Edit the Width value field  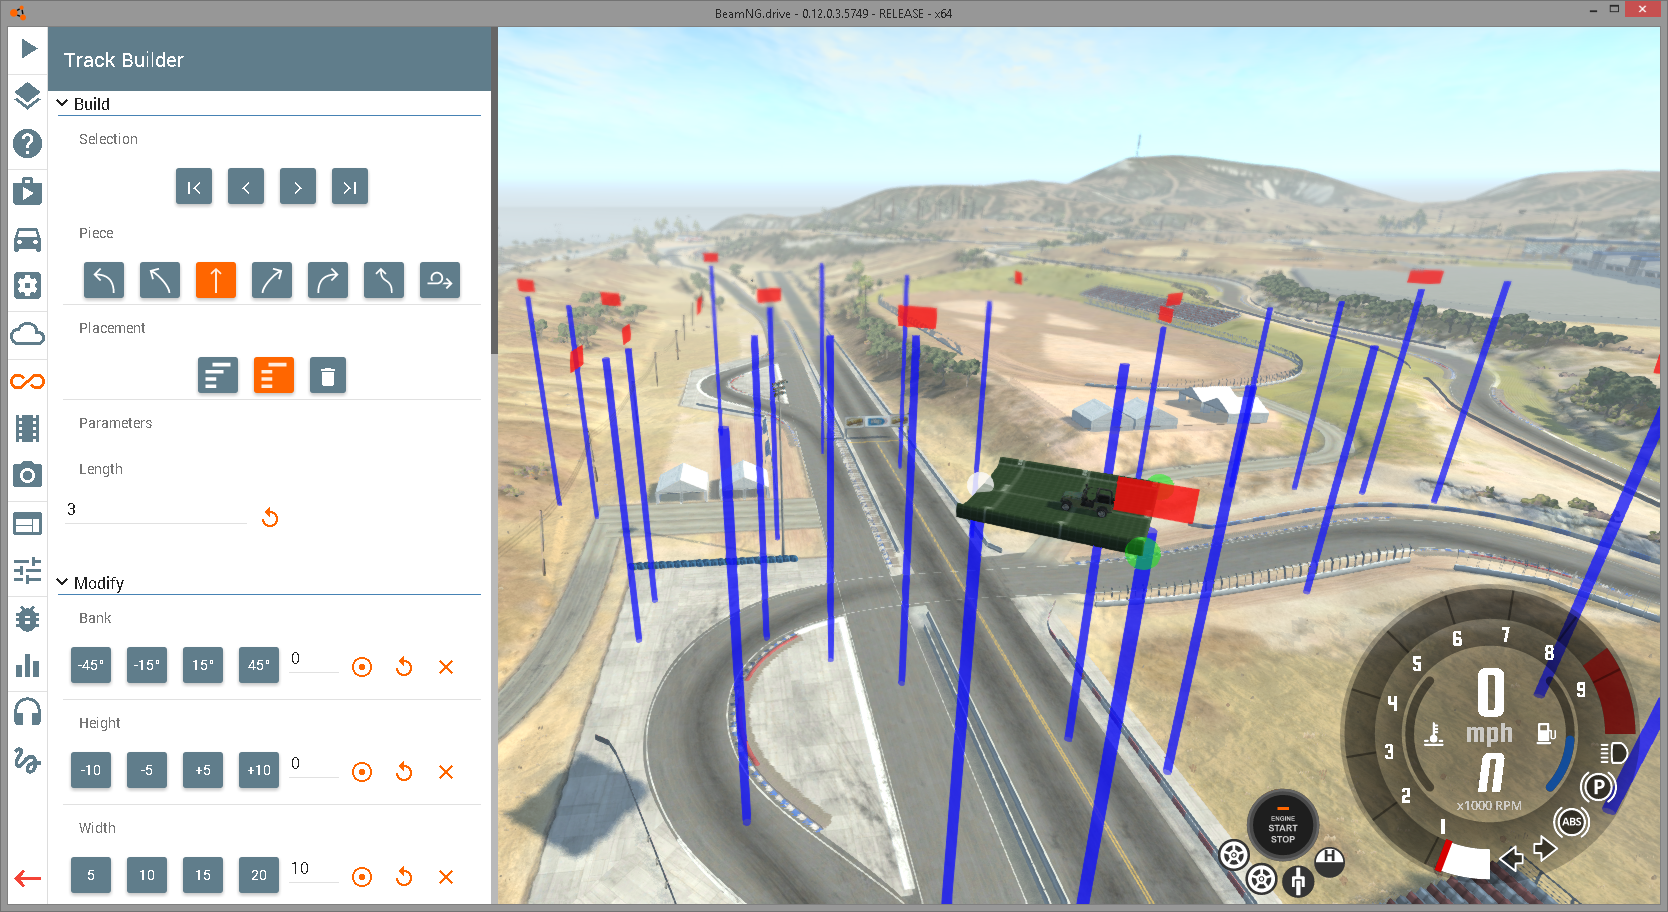(x=314, y=870)
